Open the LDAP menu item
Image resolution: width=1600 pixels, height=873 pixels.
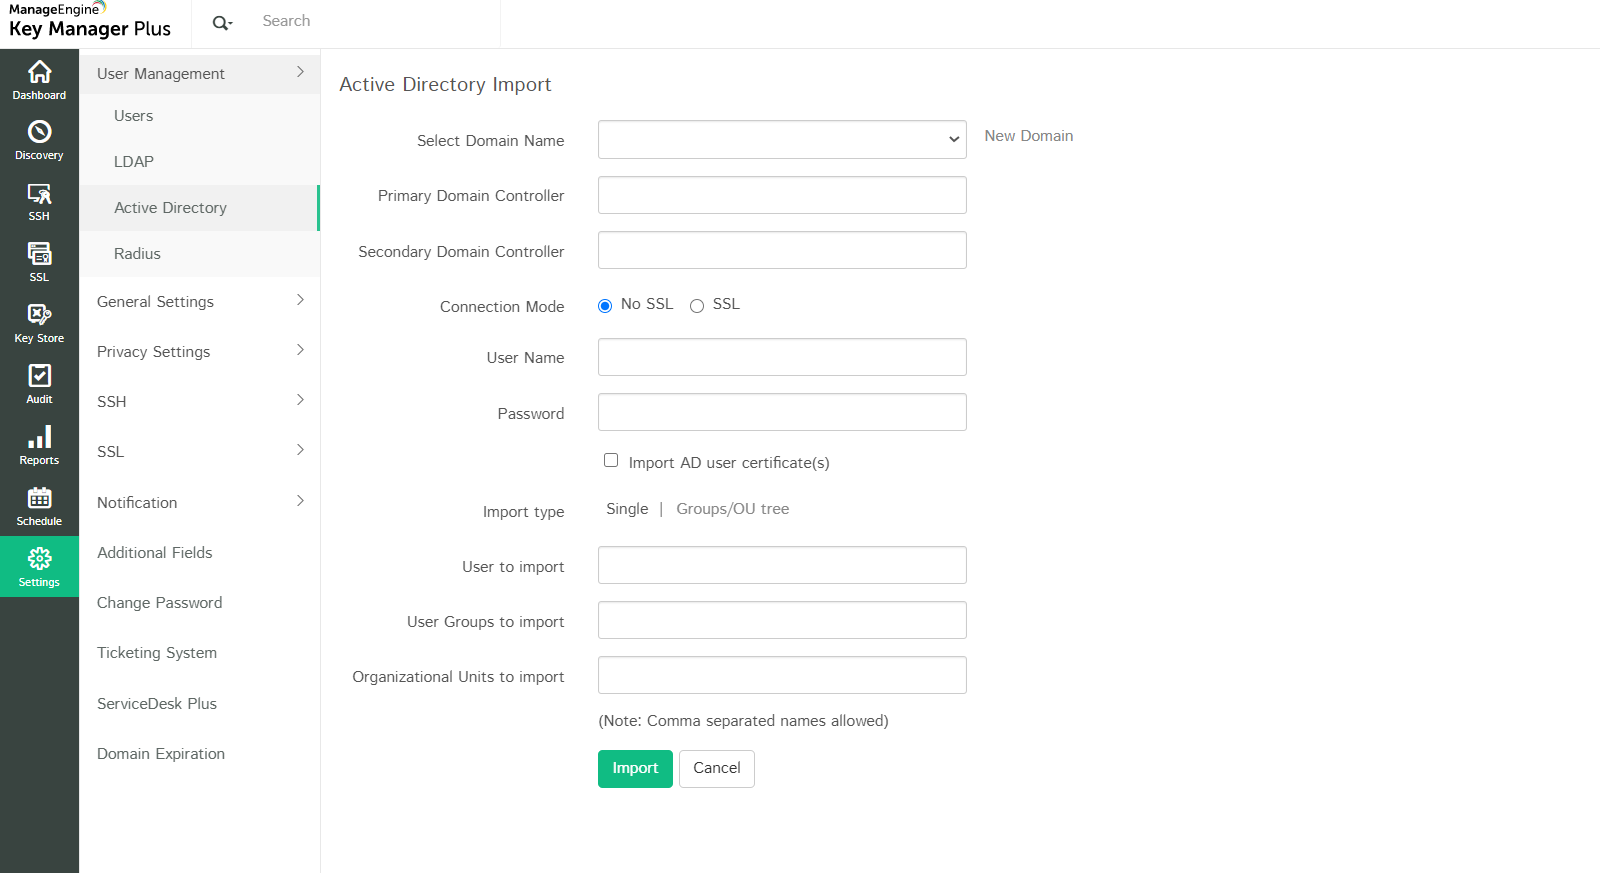134,161
